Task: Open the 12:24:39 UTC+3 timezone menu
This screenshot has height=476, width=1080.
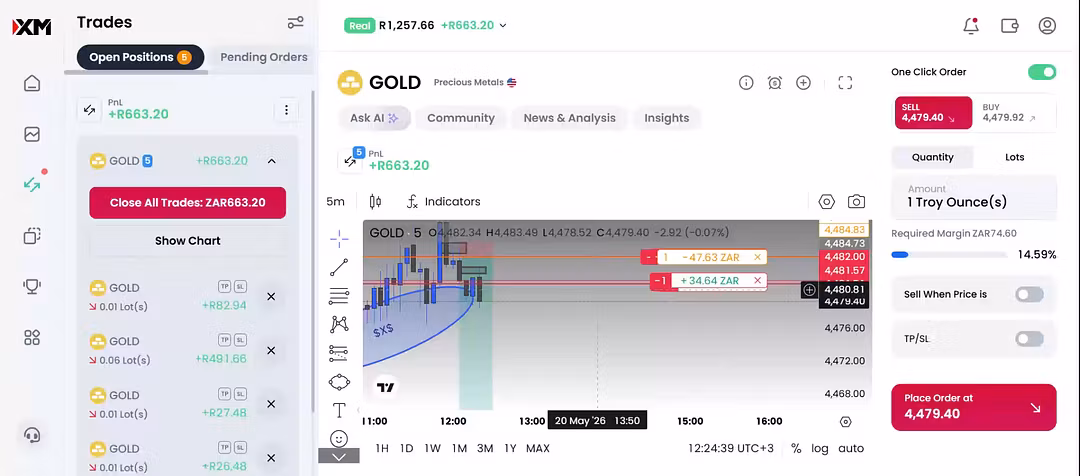Action: coord(730,448)
